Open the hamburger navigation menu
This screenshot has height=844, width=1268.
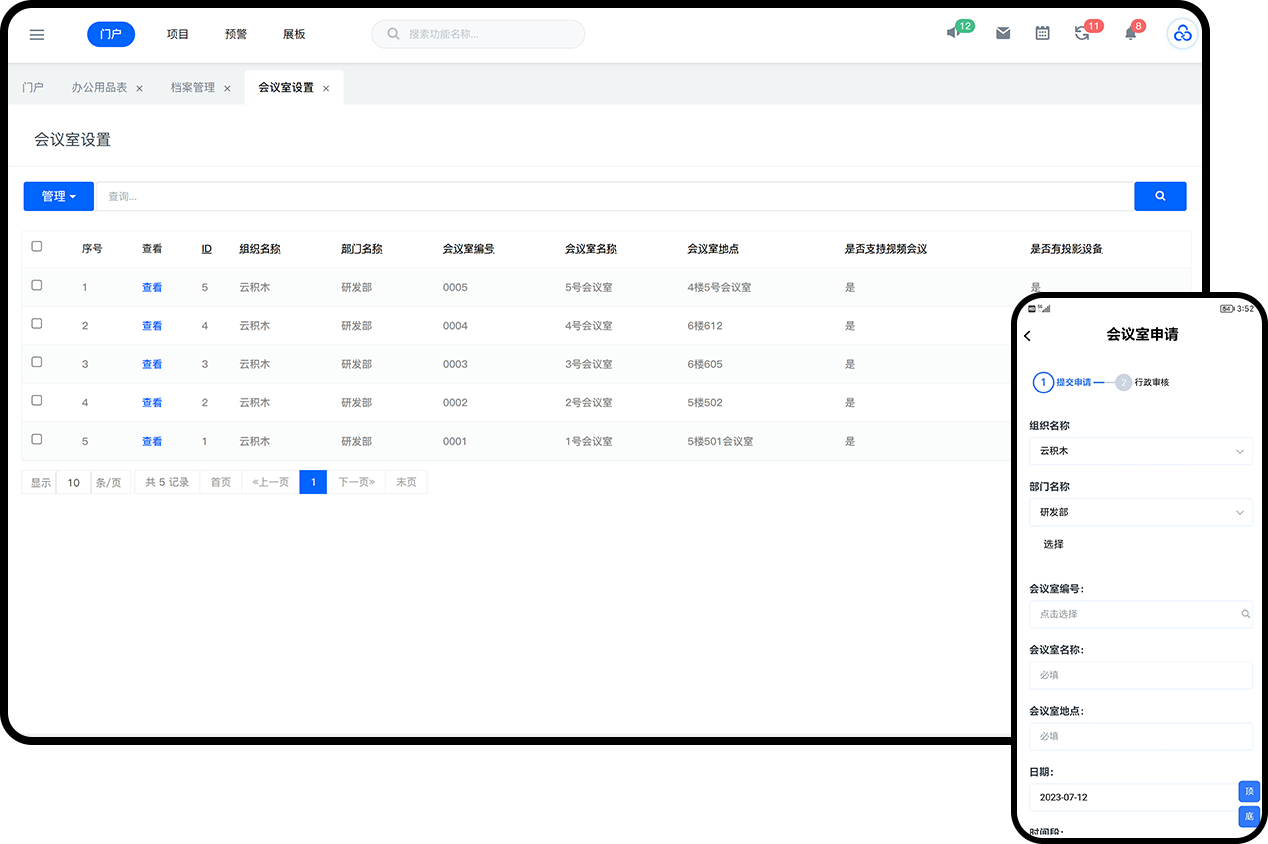(37, 34)
